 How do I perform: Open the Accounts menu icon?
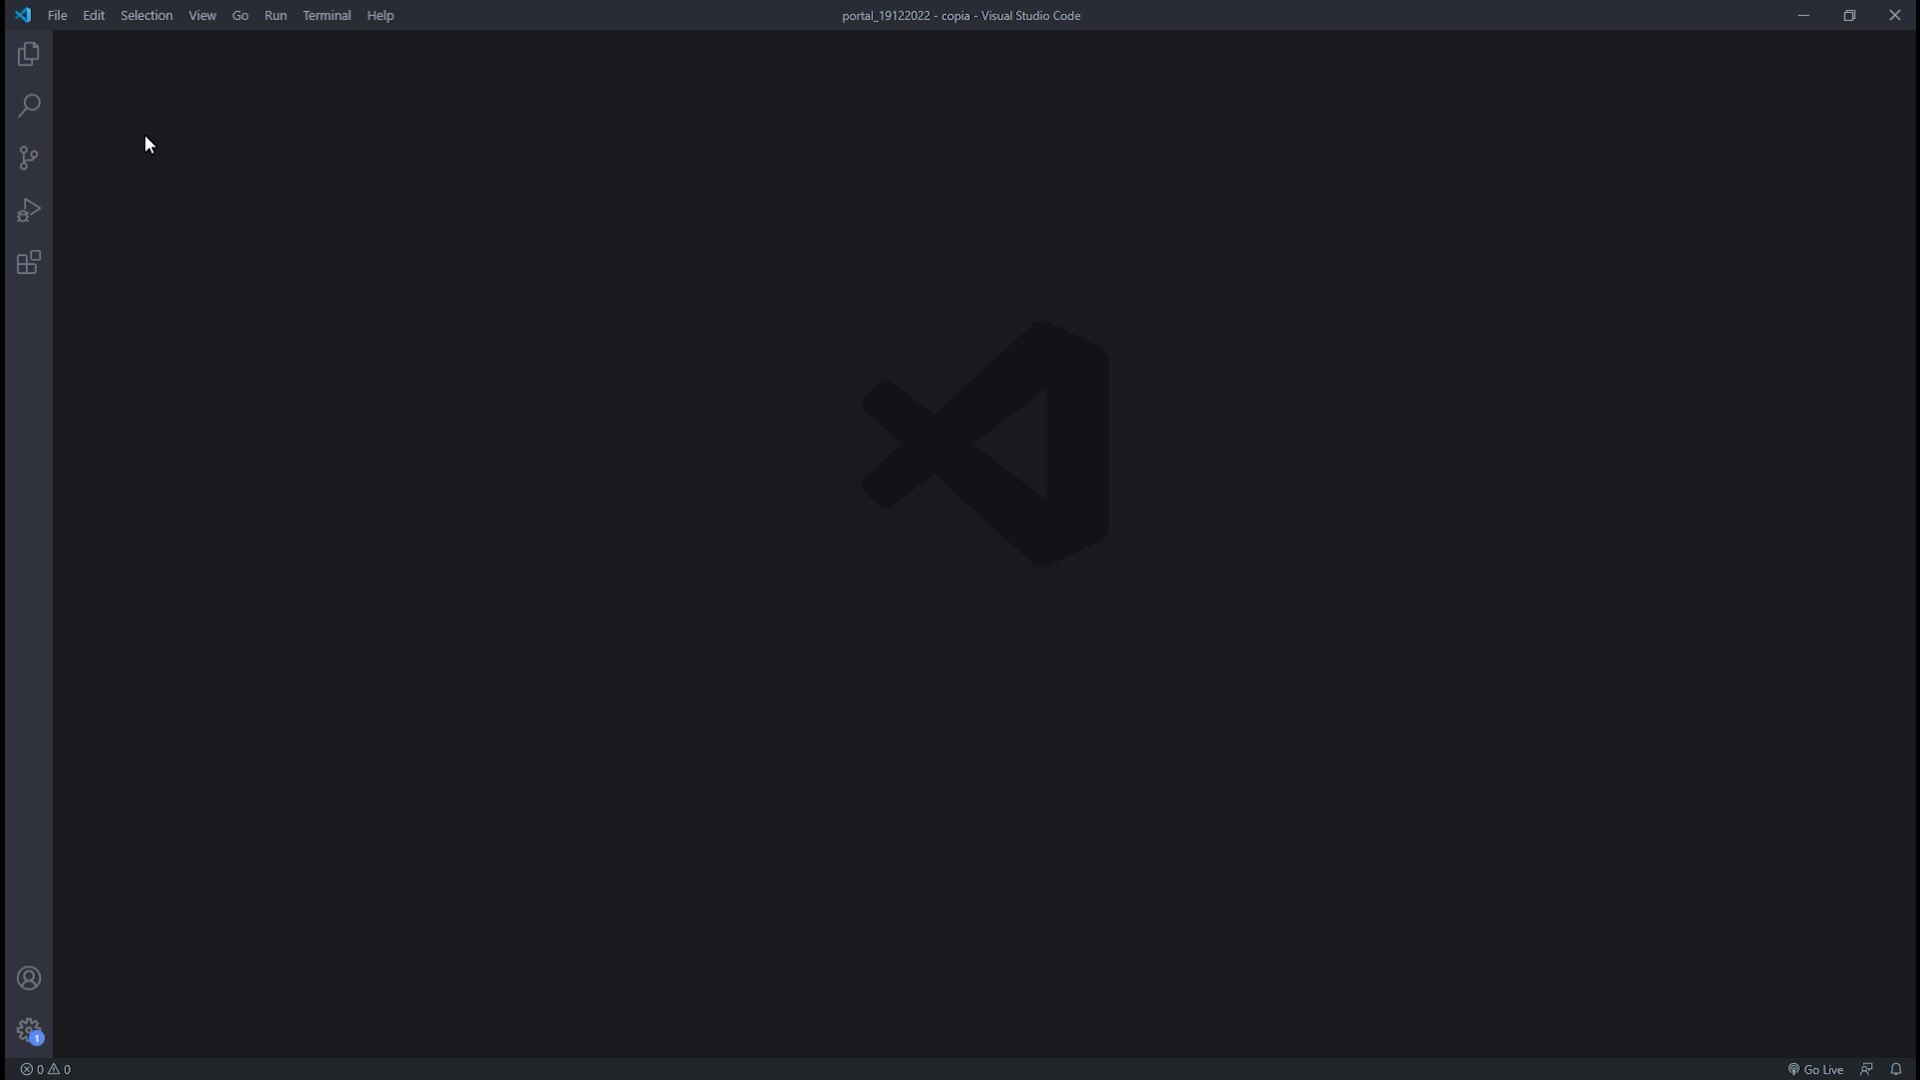(29, 978)
